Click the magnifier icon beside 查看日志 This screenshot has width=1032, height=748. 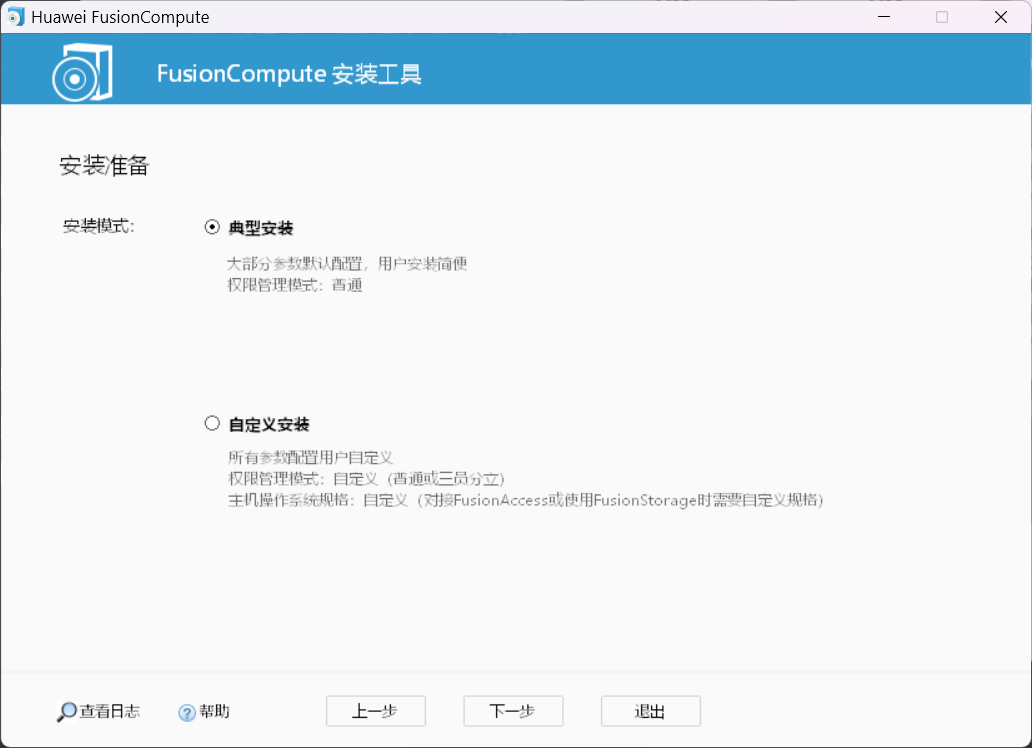click(x=66, y=712)
